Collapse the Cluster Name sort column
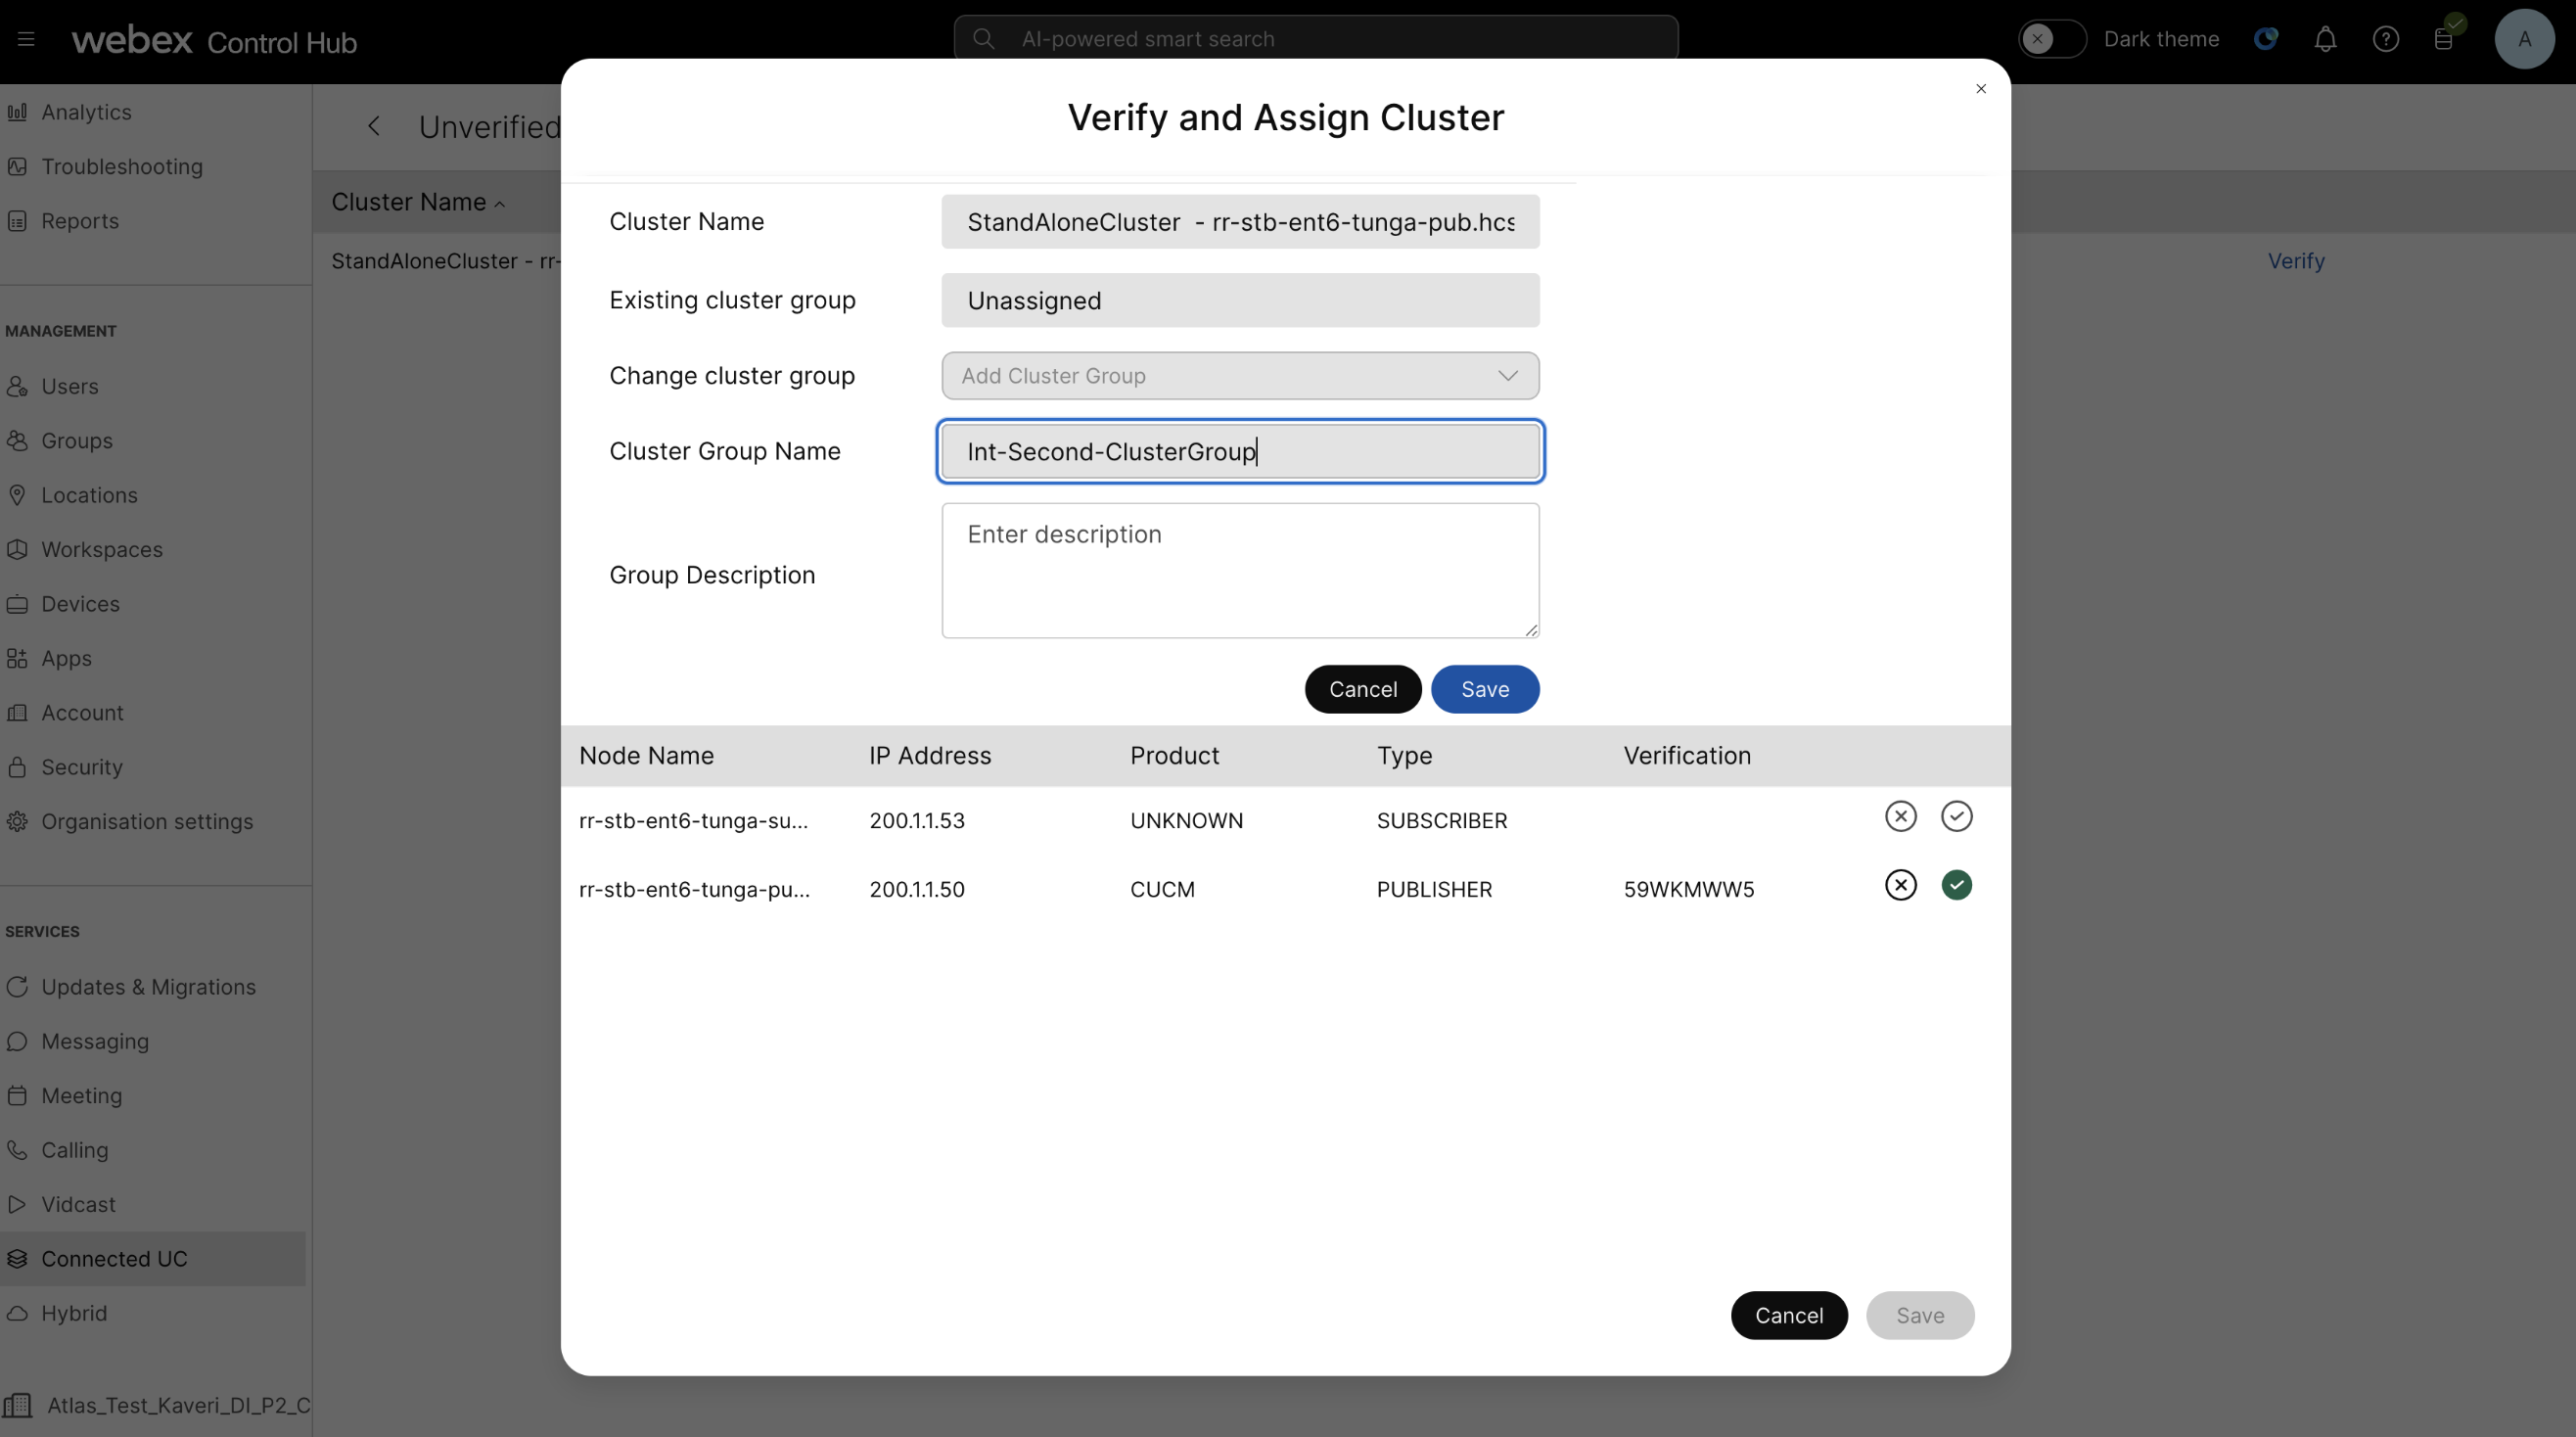Screen dimensions: 2576x1437 click(500, 202)
